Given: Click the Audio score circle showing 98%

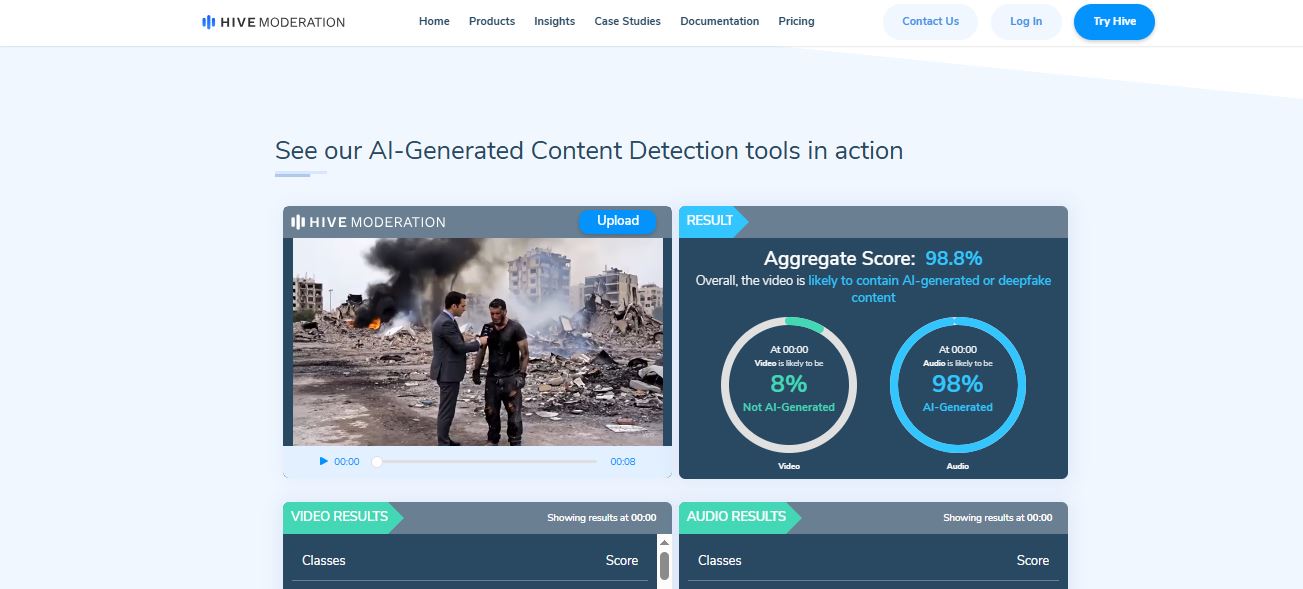Looking at the screenshot, I should click(x=957, y=384).
